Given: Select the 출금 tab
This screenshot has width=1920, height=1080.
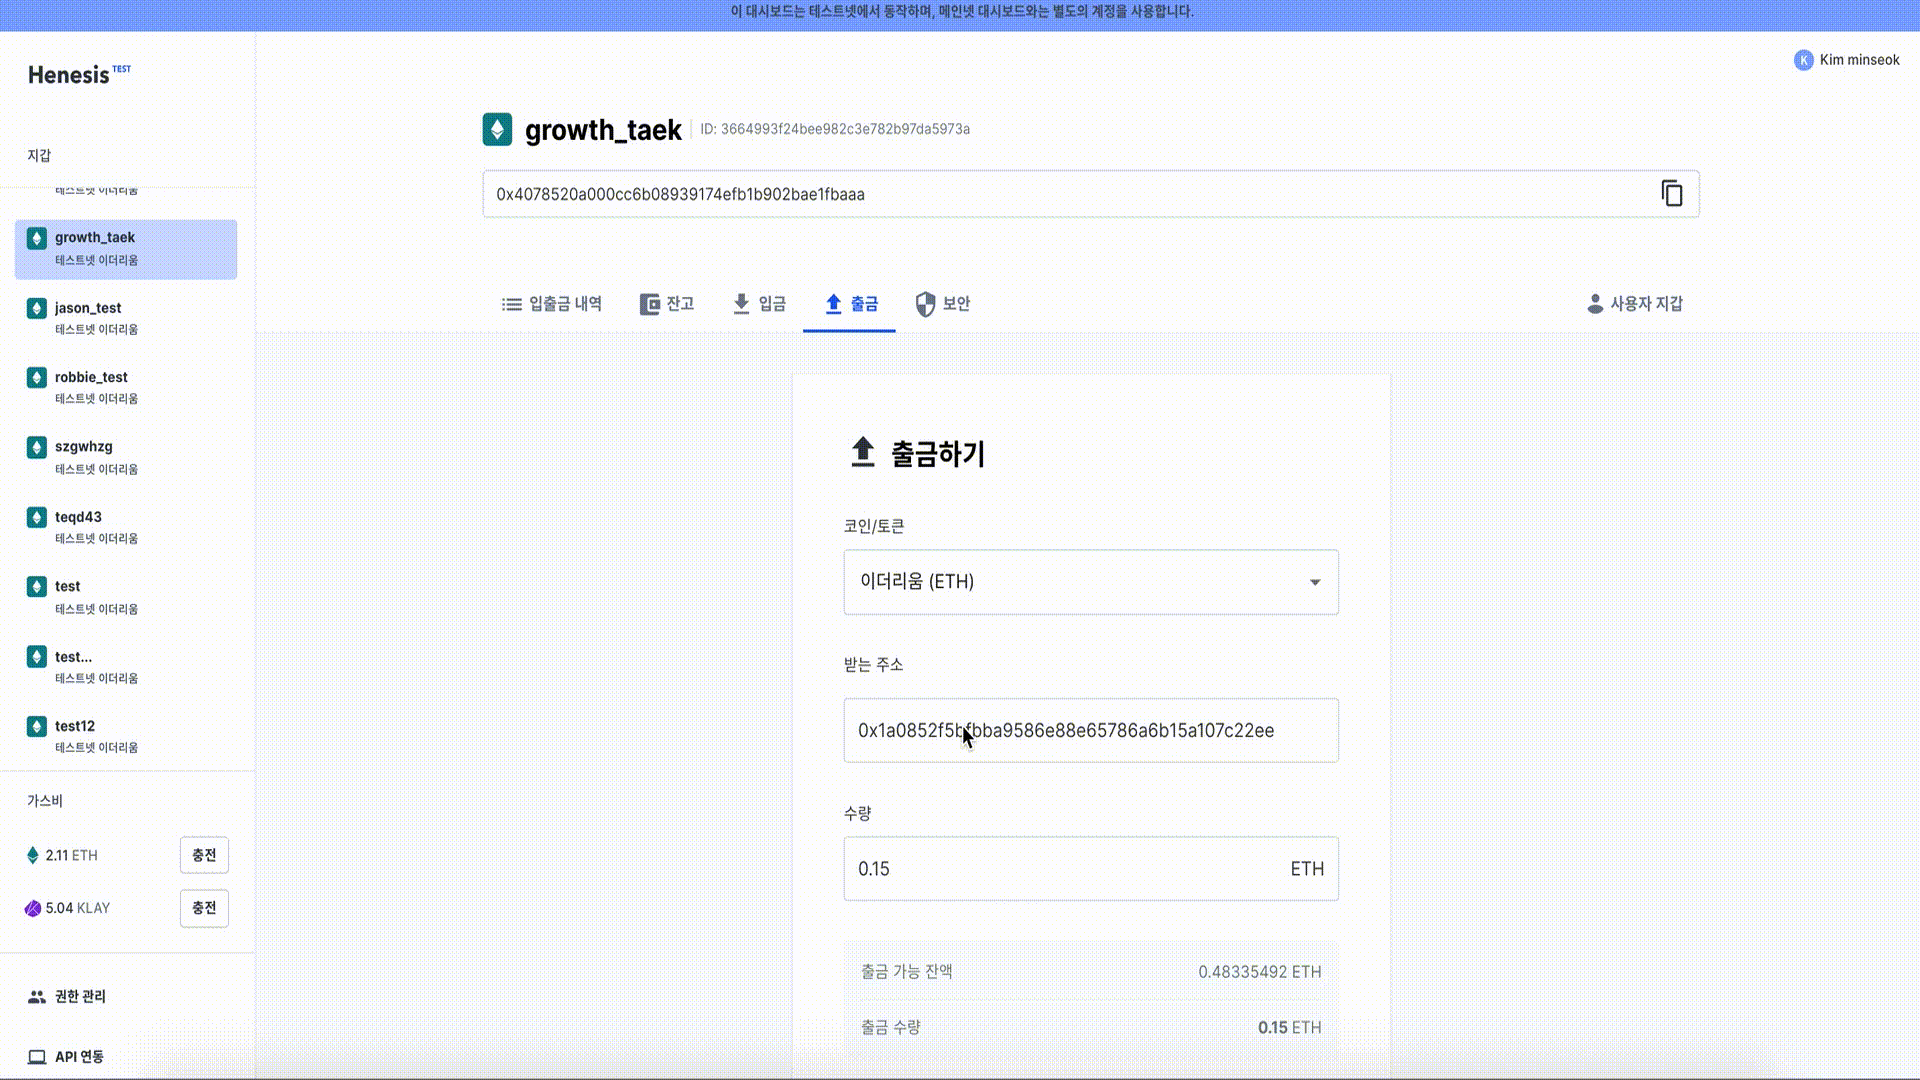Looking at the screenshot, I should [x=850, y=304].
